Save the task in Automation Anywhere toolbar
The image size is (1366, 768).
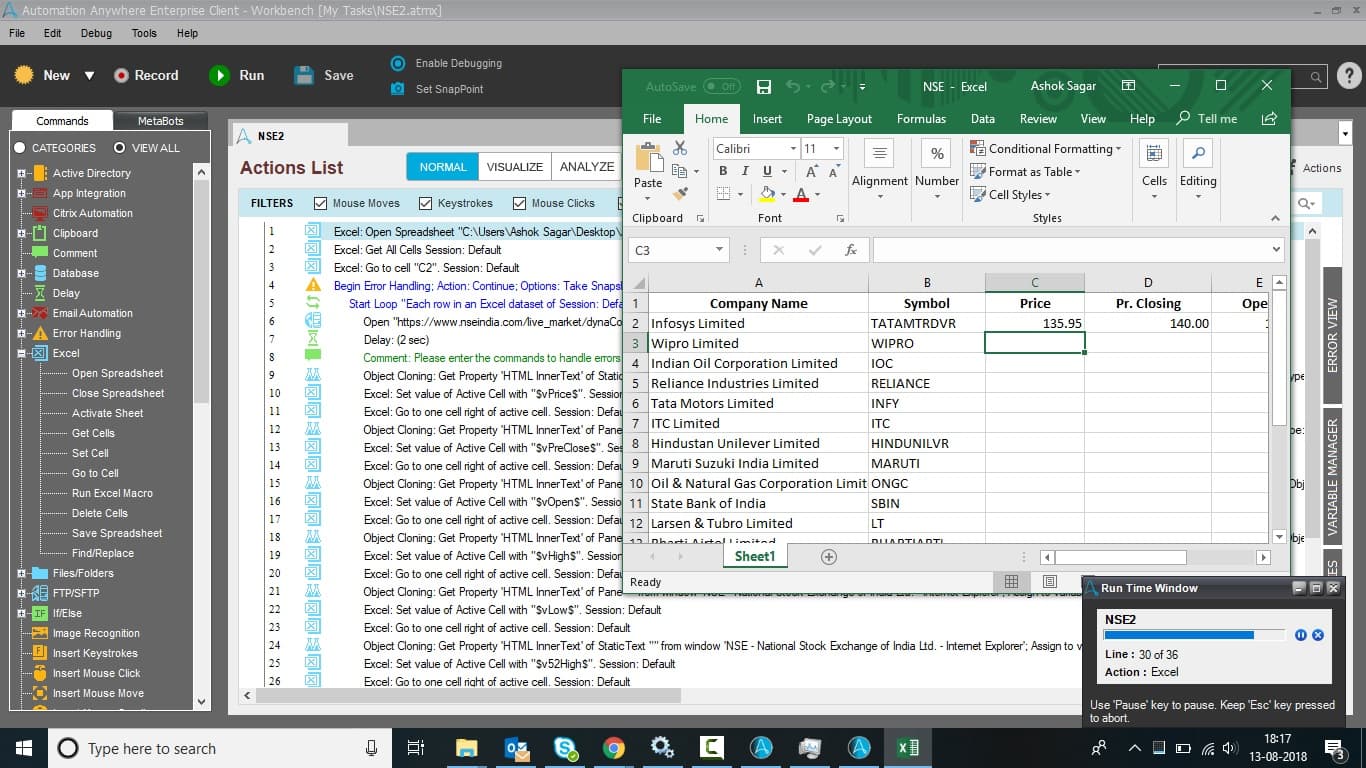324,75
